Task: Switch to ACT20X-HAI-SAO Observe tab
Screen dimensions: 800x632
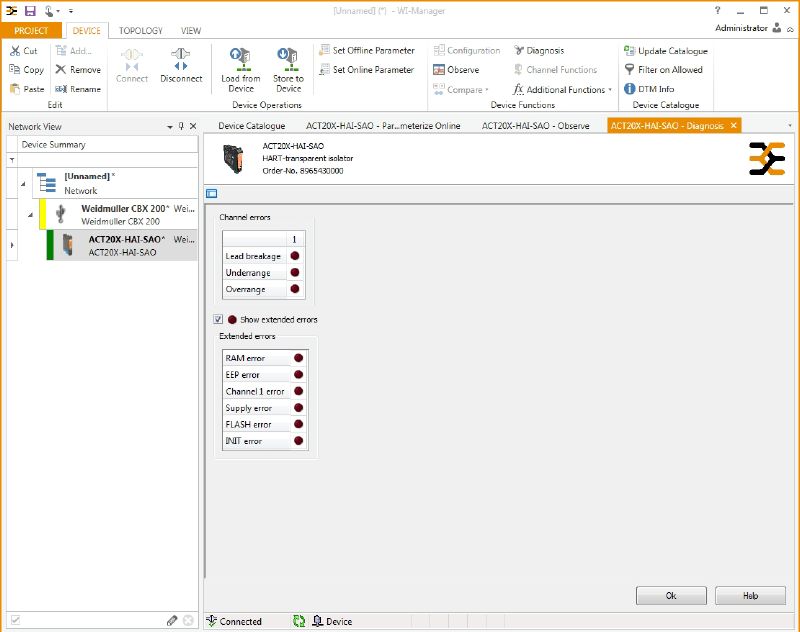Action: (535, 126)
